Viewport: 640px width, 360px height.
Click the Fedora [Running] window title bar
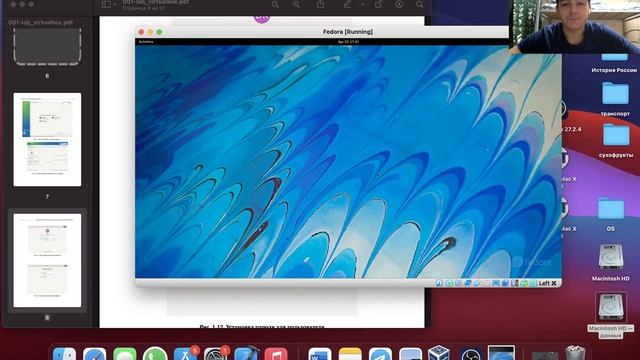click(348, 32)
